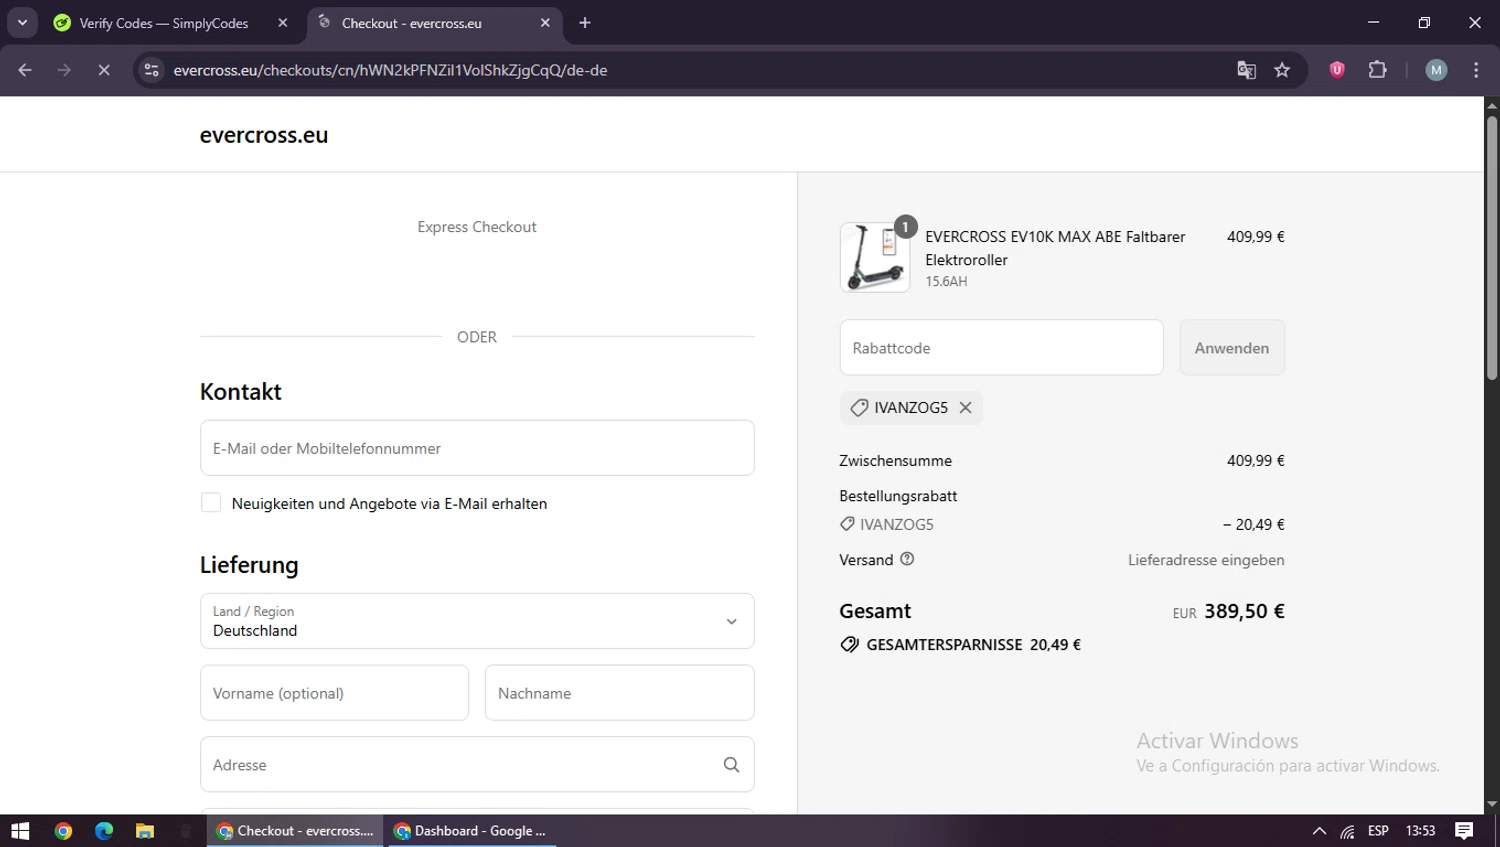
Task: Open Chrome three-dot menu
Action: pos(1476,70)
